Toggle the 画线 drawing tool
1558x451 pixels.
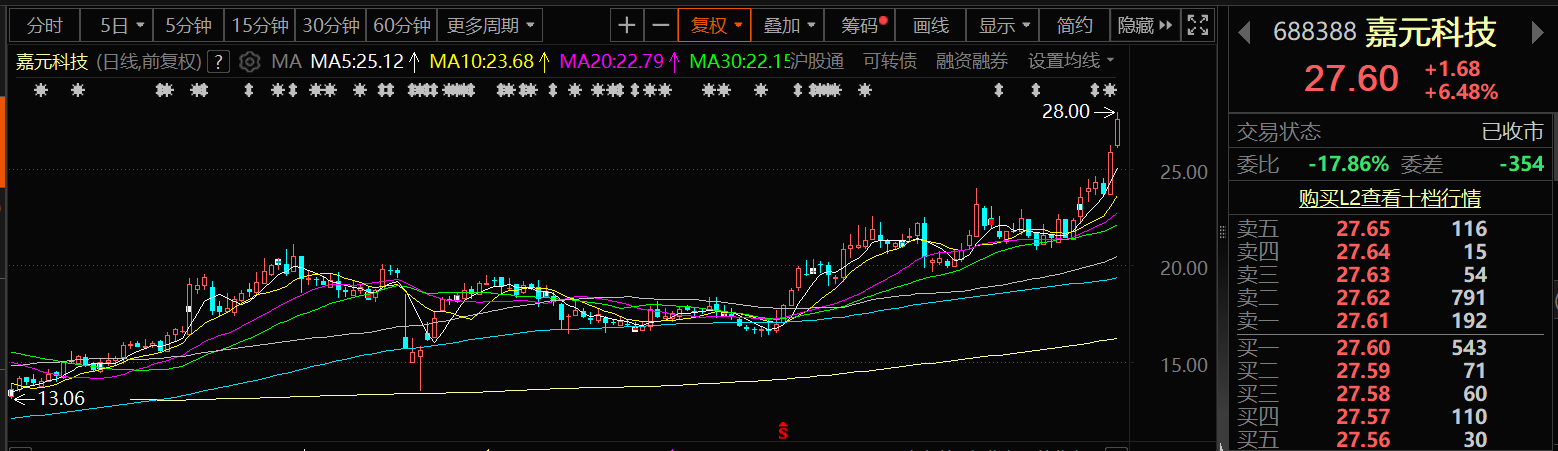click(x=931, y=25)
